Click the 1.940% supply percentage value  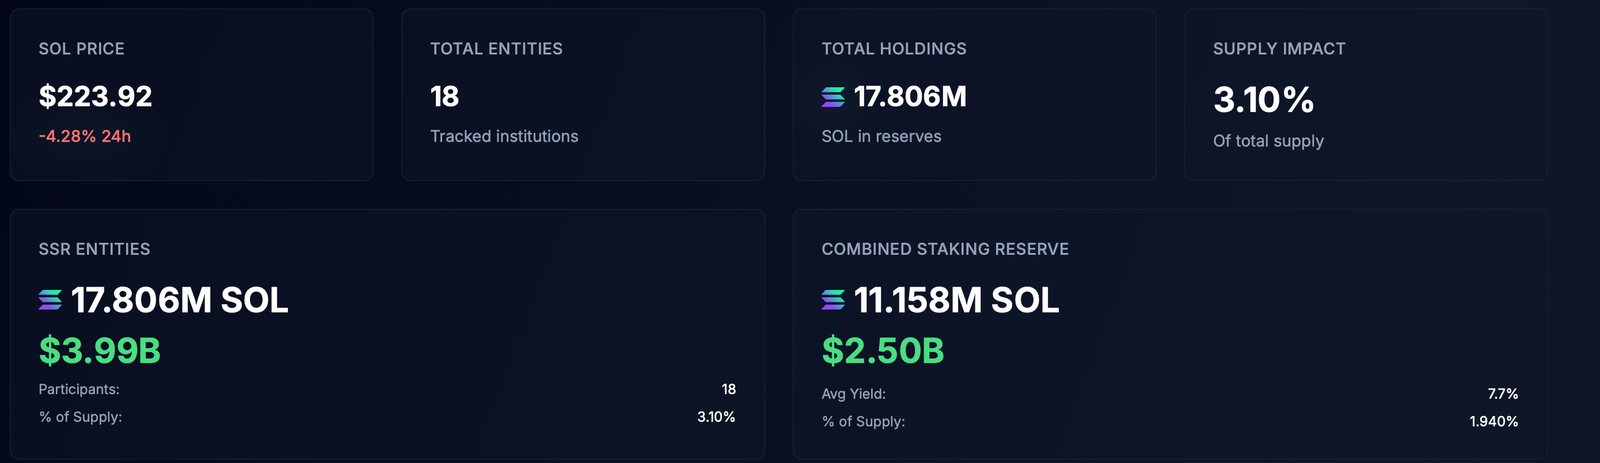click(x=1493, y=422)
